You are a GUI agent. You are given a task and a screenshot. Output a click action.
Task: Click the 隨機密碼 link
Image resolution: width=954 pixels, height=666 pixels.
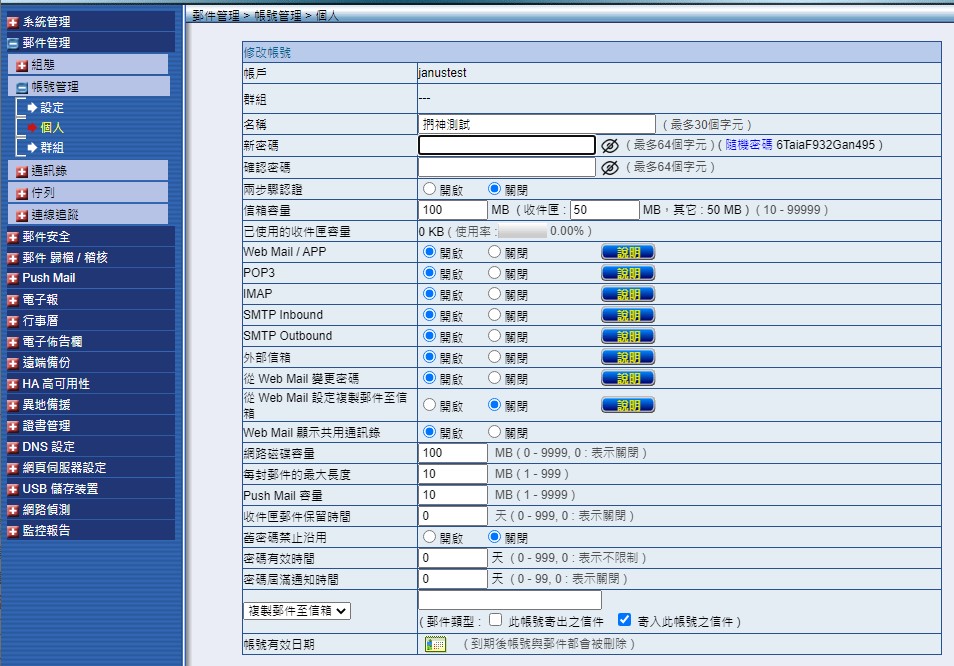click(749, 145)
